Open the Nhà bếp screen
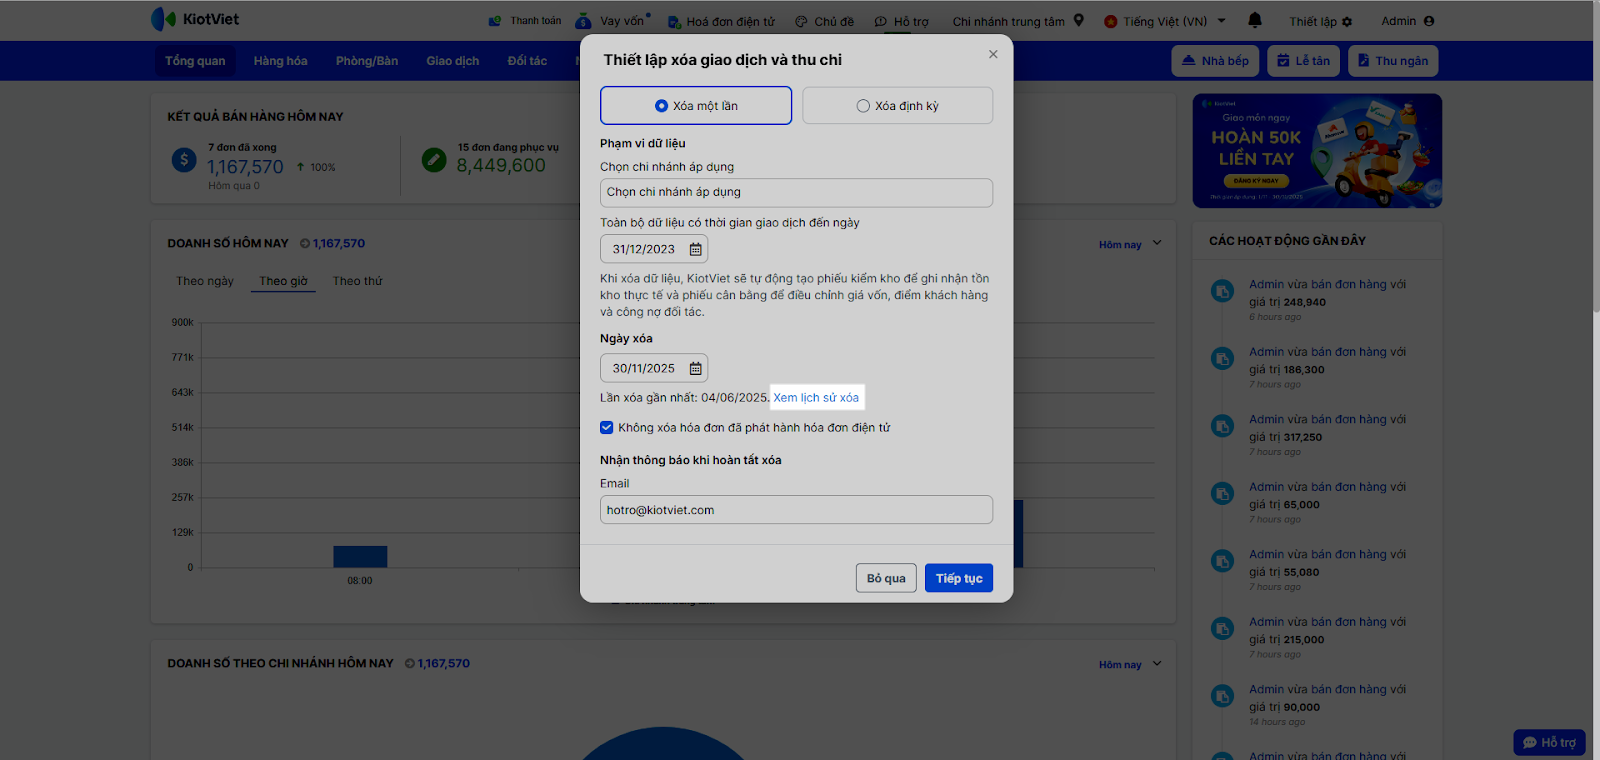 pyautogui.click(x=1215, y=61)
